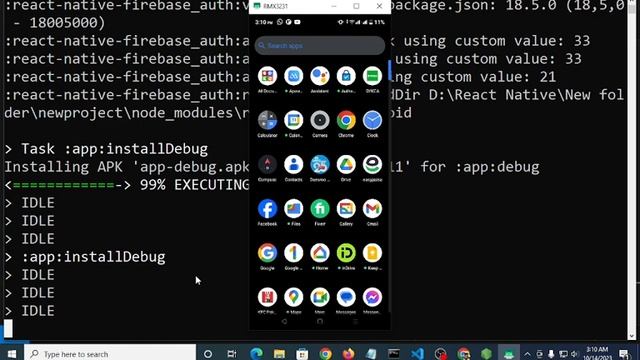
Task: Open the Files app on the phone
Action: tap(293, 209)
